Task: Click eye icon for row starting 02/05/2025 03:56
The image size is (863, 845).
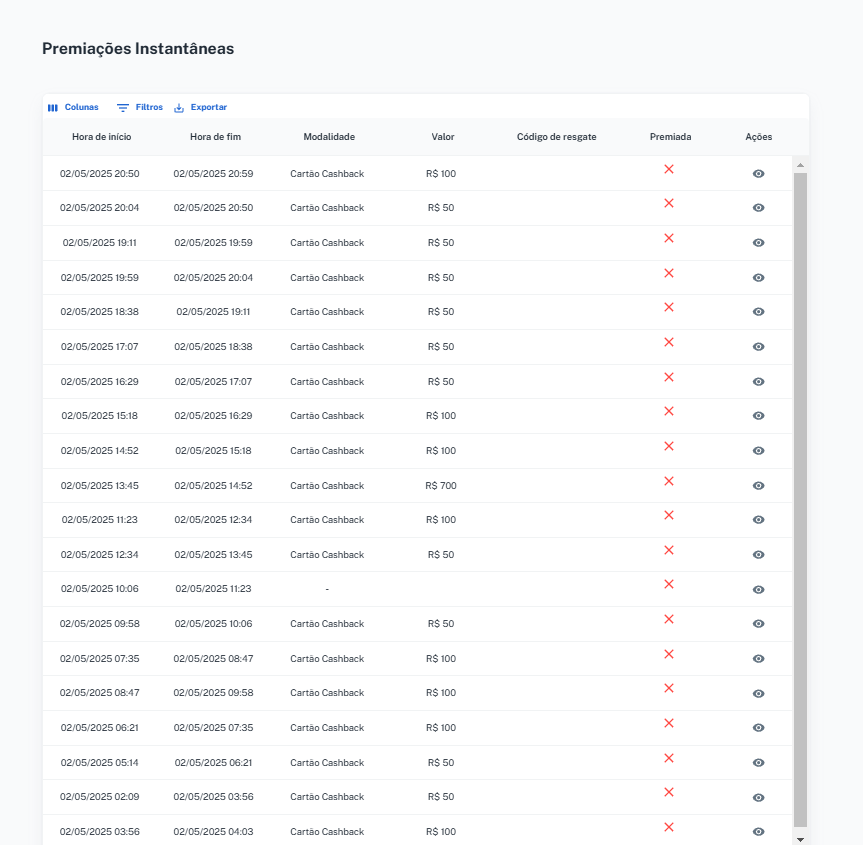Action: pyautogui.click(x=758, y=832)
